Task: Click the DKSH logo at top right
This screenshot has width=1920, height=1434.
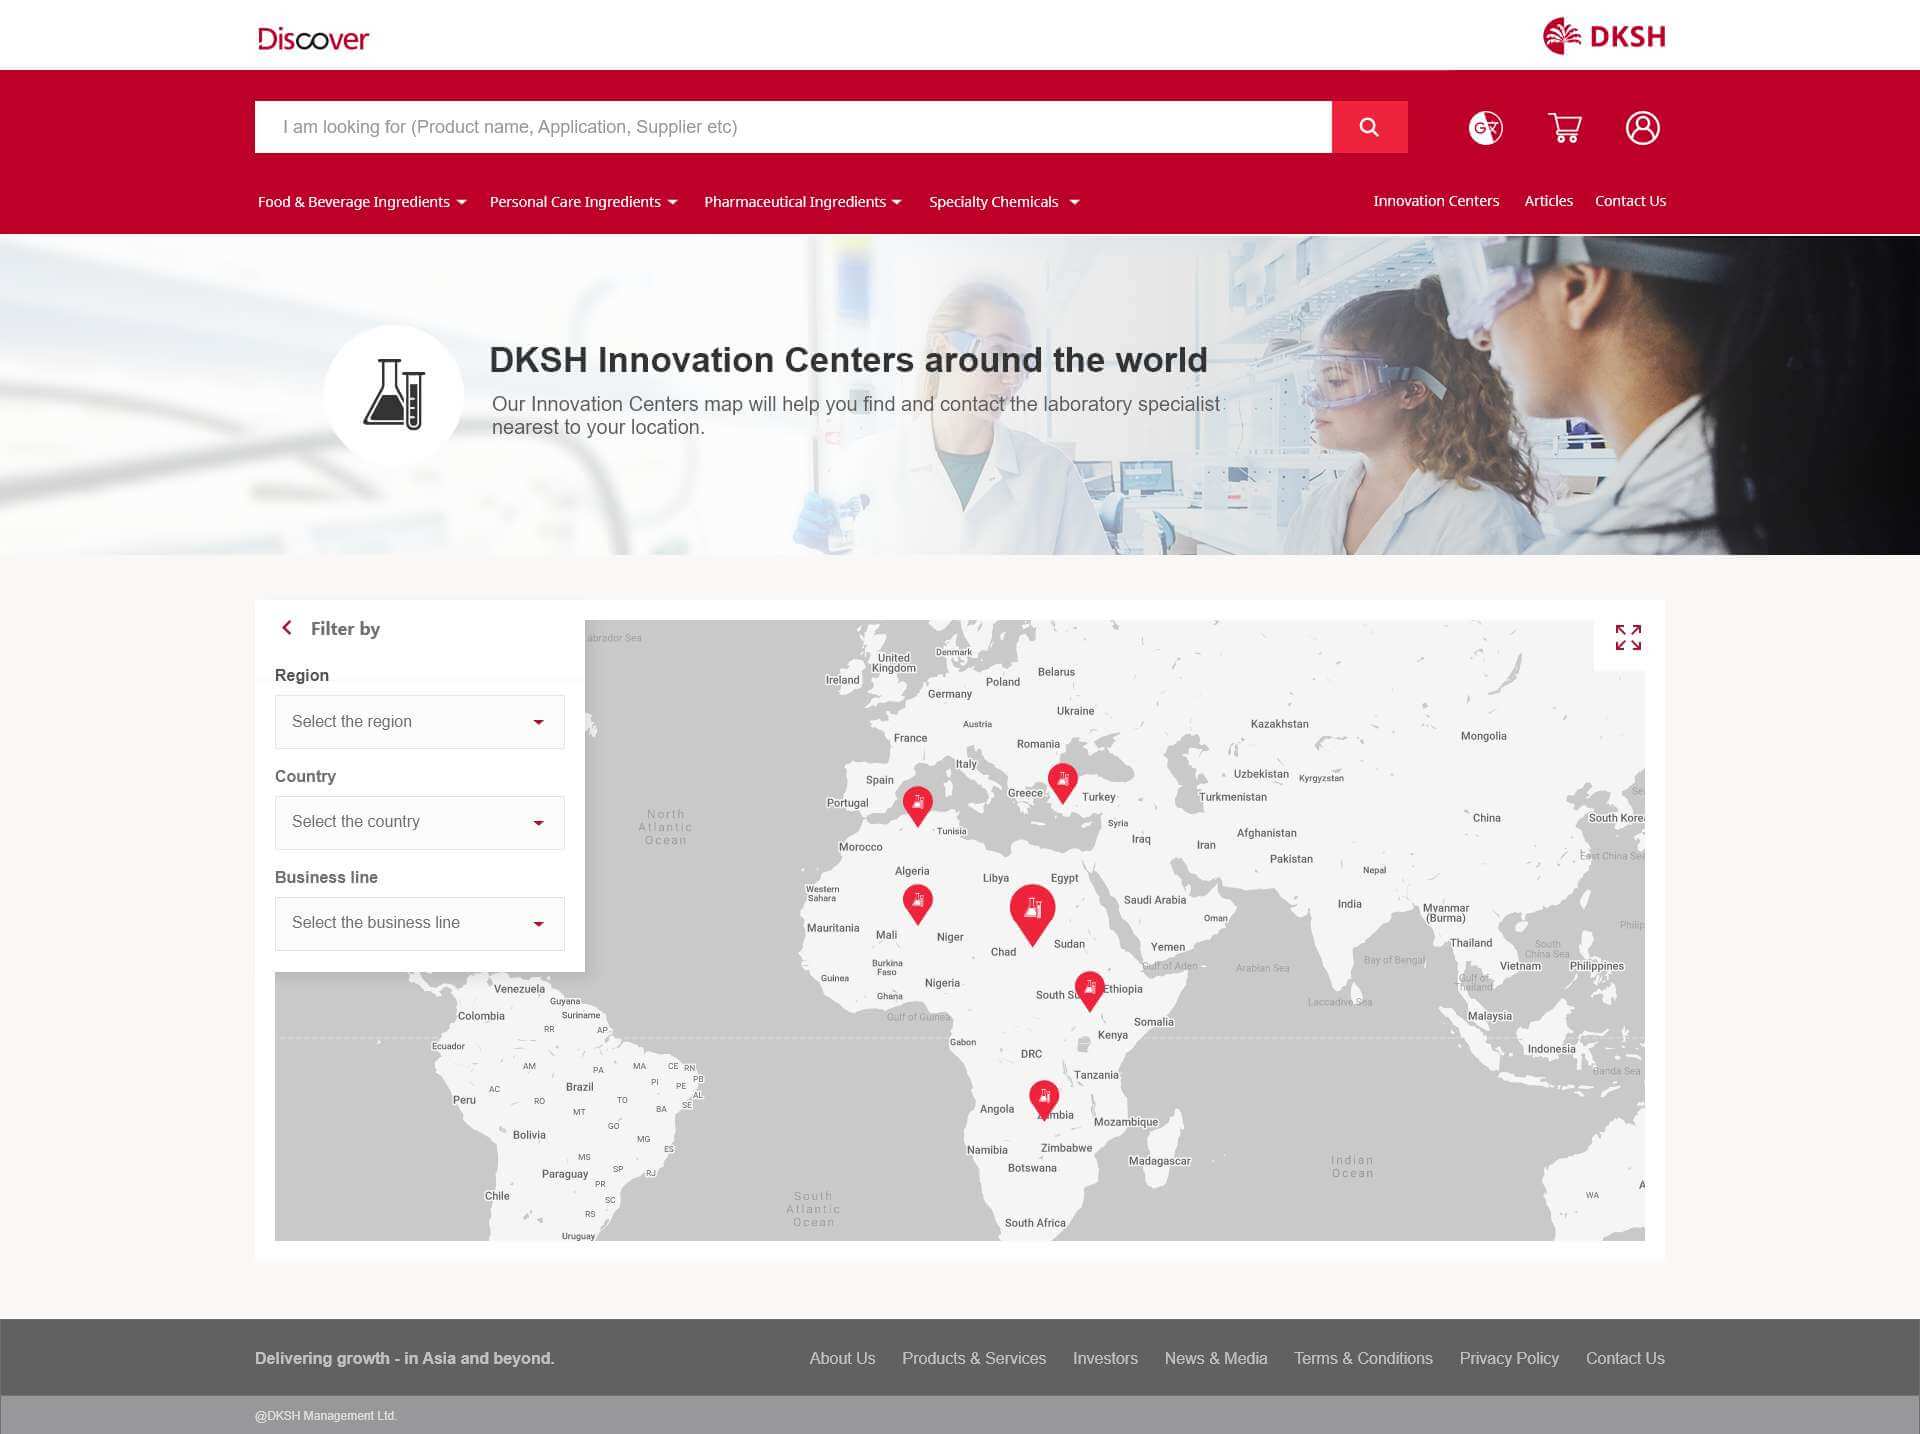Action: click(x=1604, y=37)
